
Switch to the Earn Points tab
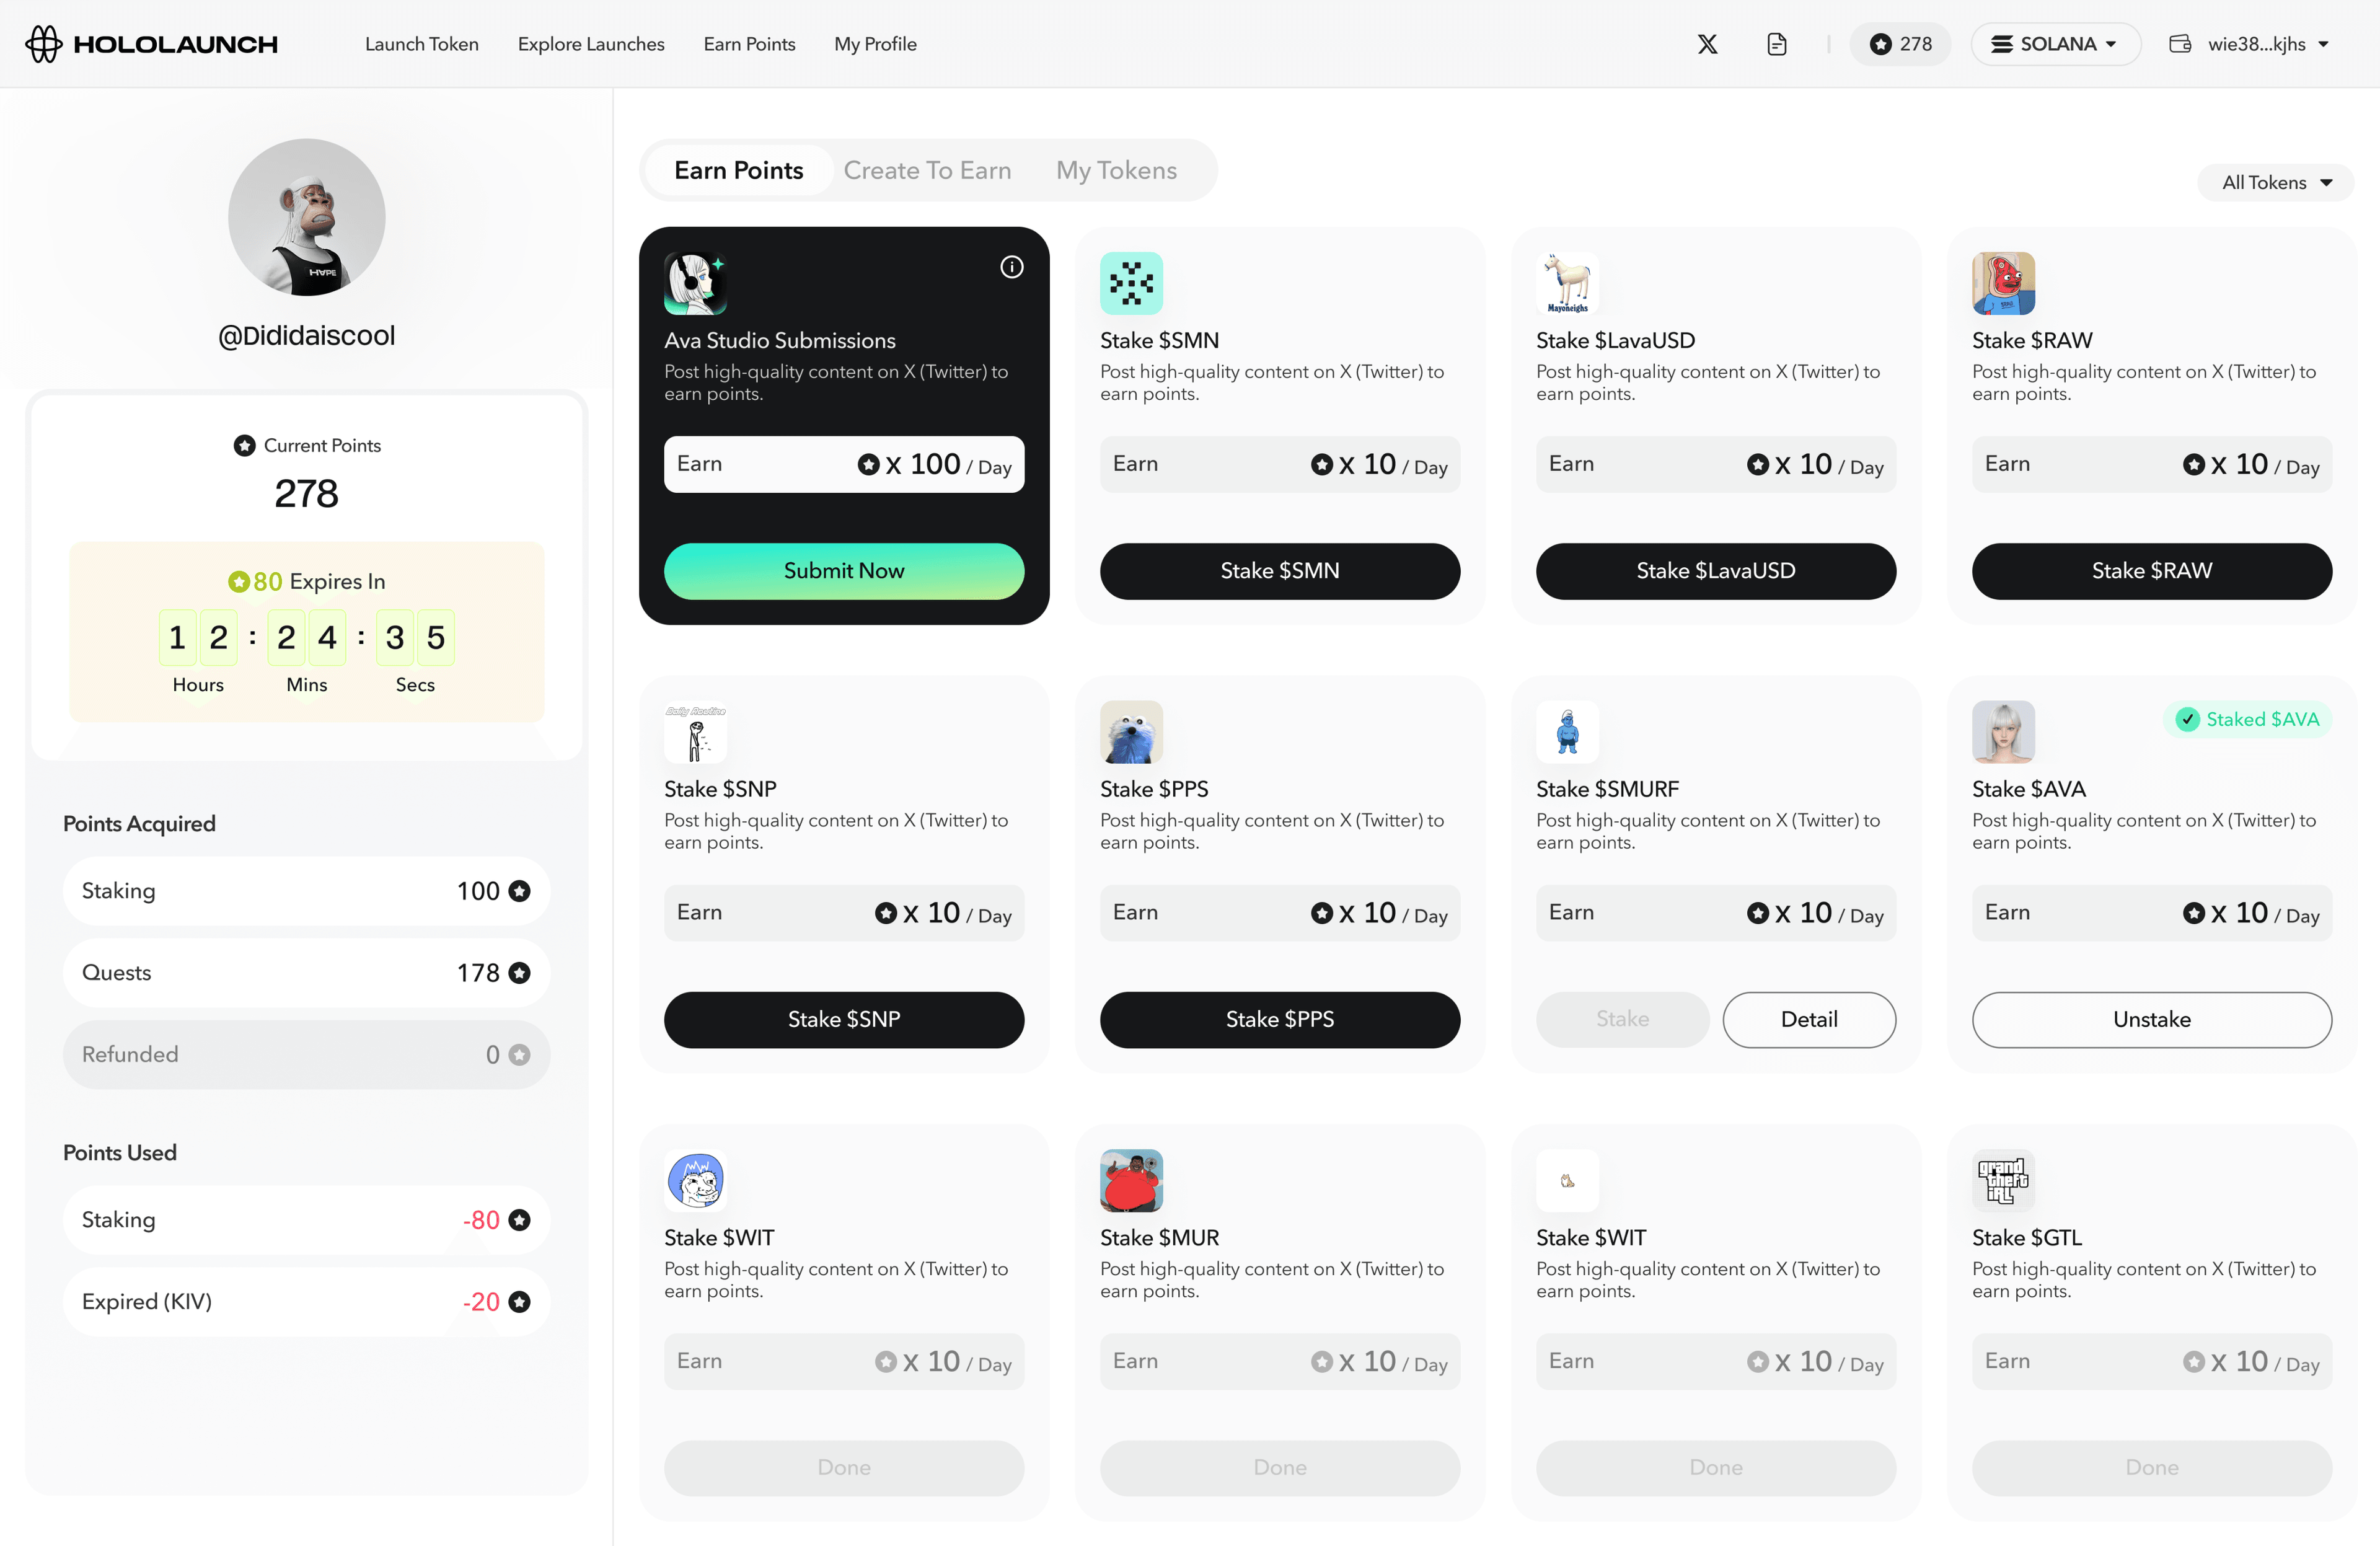click(738, 170)
